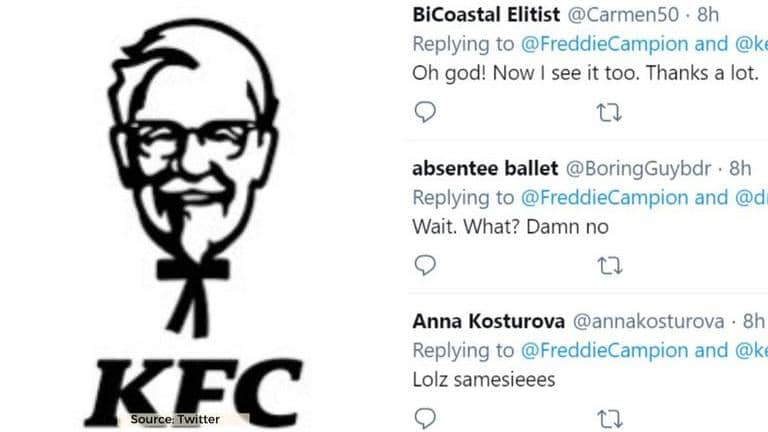This screenshot has height=432, width=768.
Task: Click the 8h timestamp on Carmen50's tweet
Action: [708, 16]
